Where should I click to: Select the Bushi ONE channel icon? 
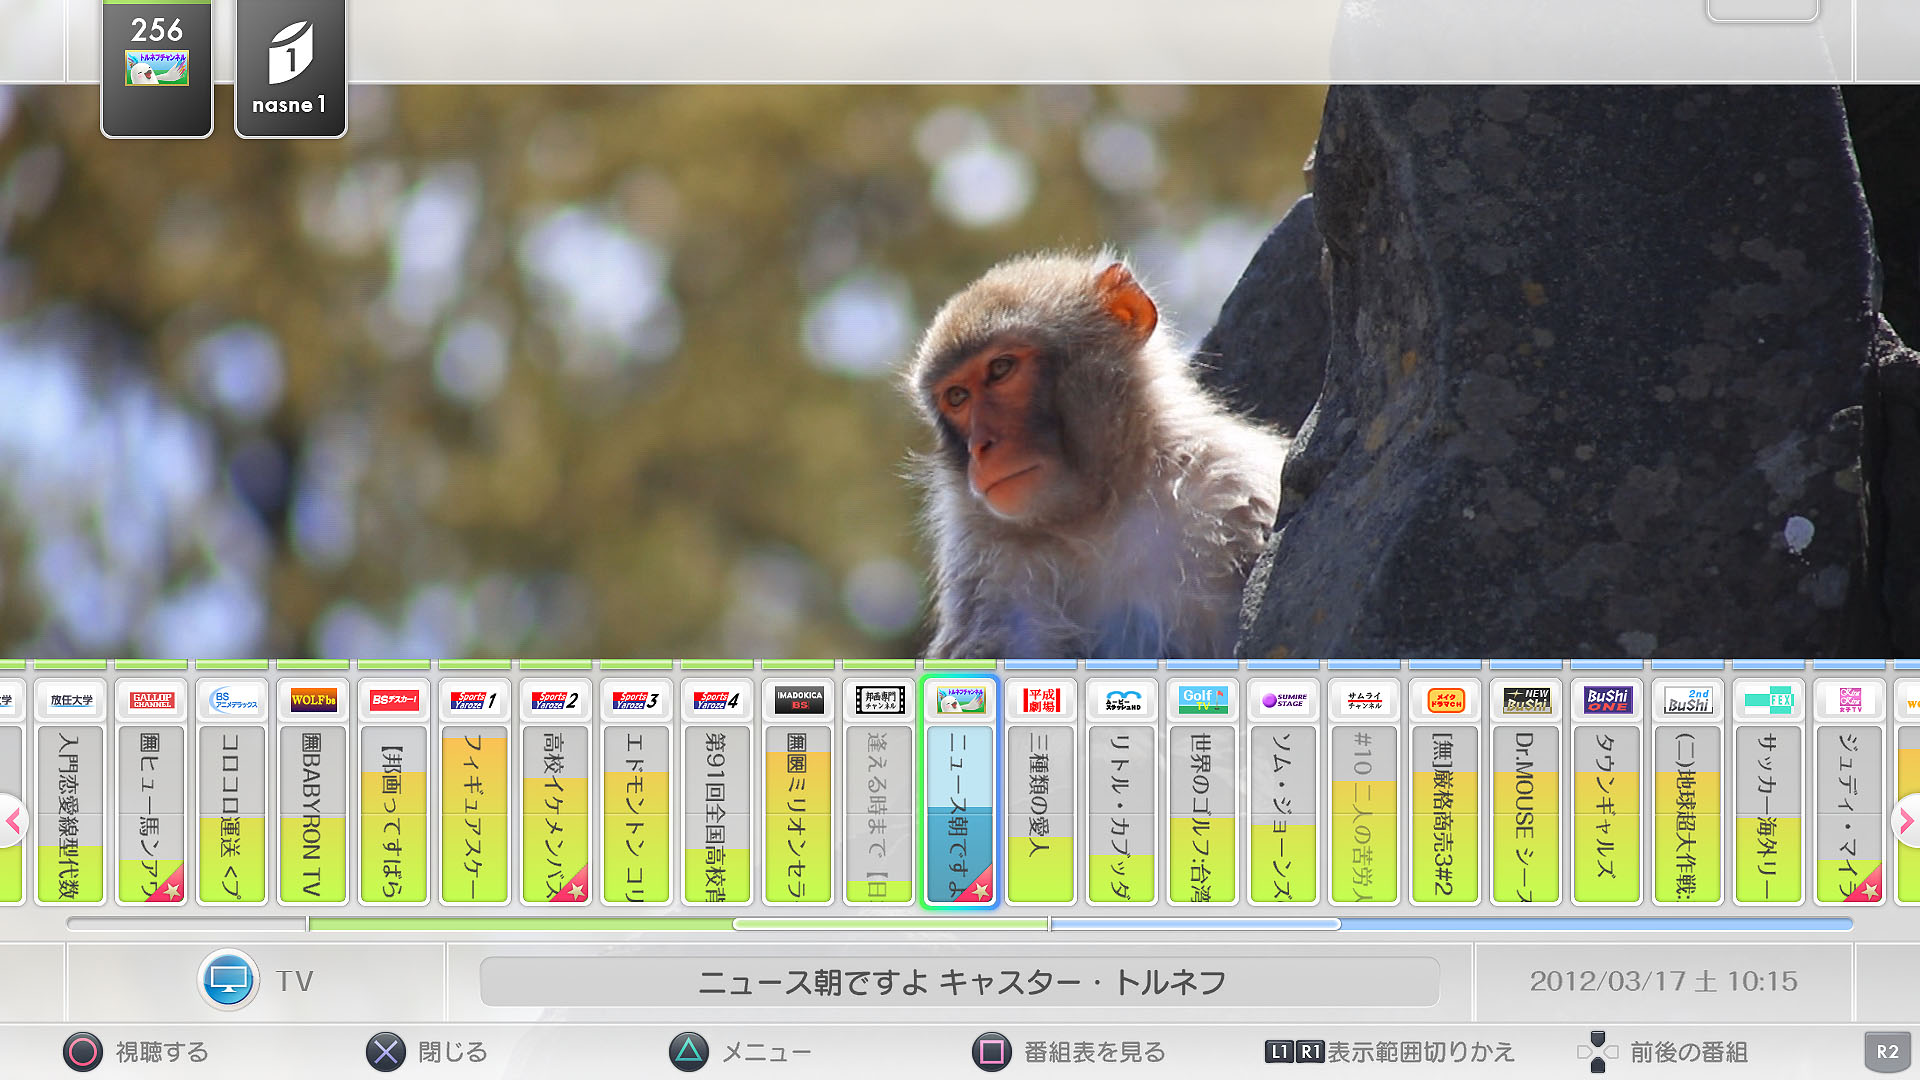tap(1607, 701)
